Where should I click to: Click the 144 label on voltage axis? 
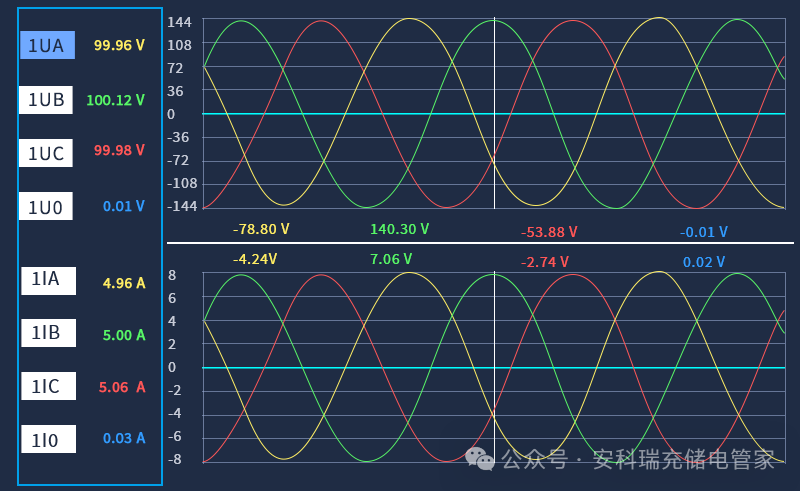coord(180,22)
